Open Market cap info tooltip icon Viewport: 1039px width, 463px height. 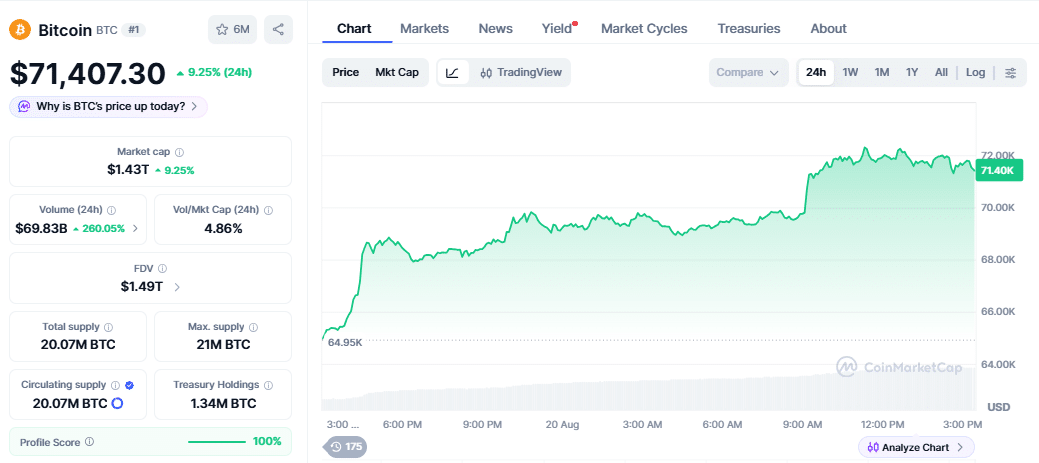pos(180,152)
